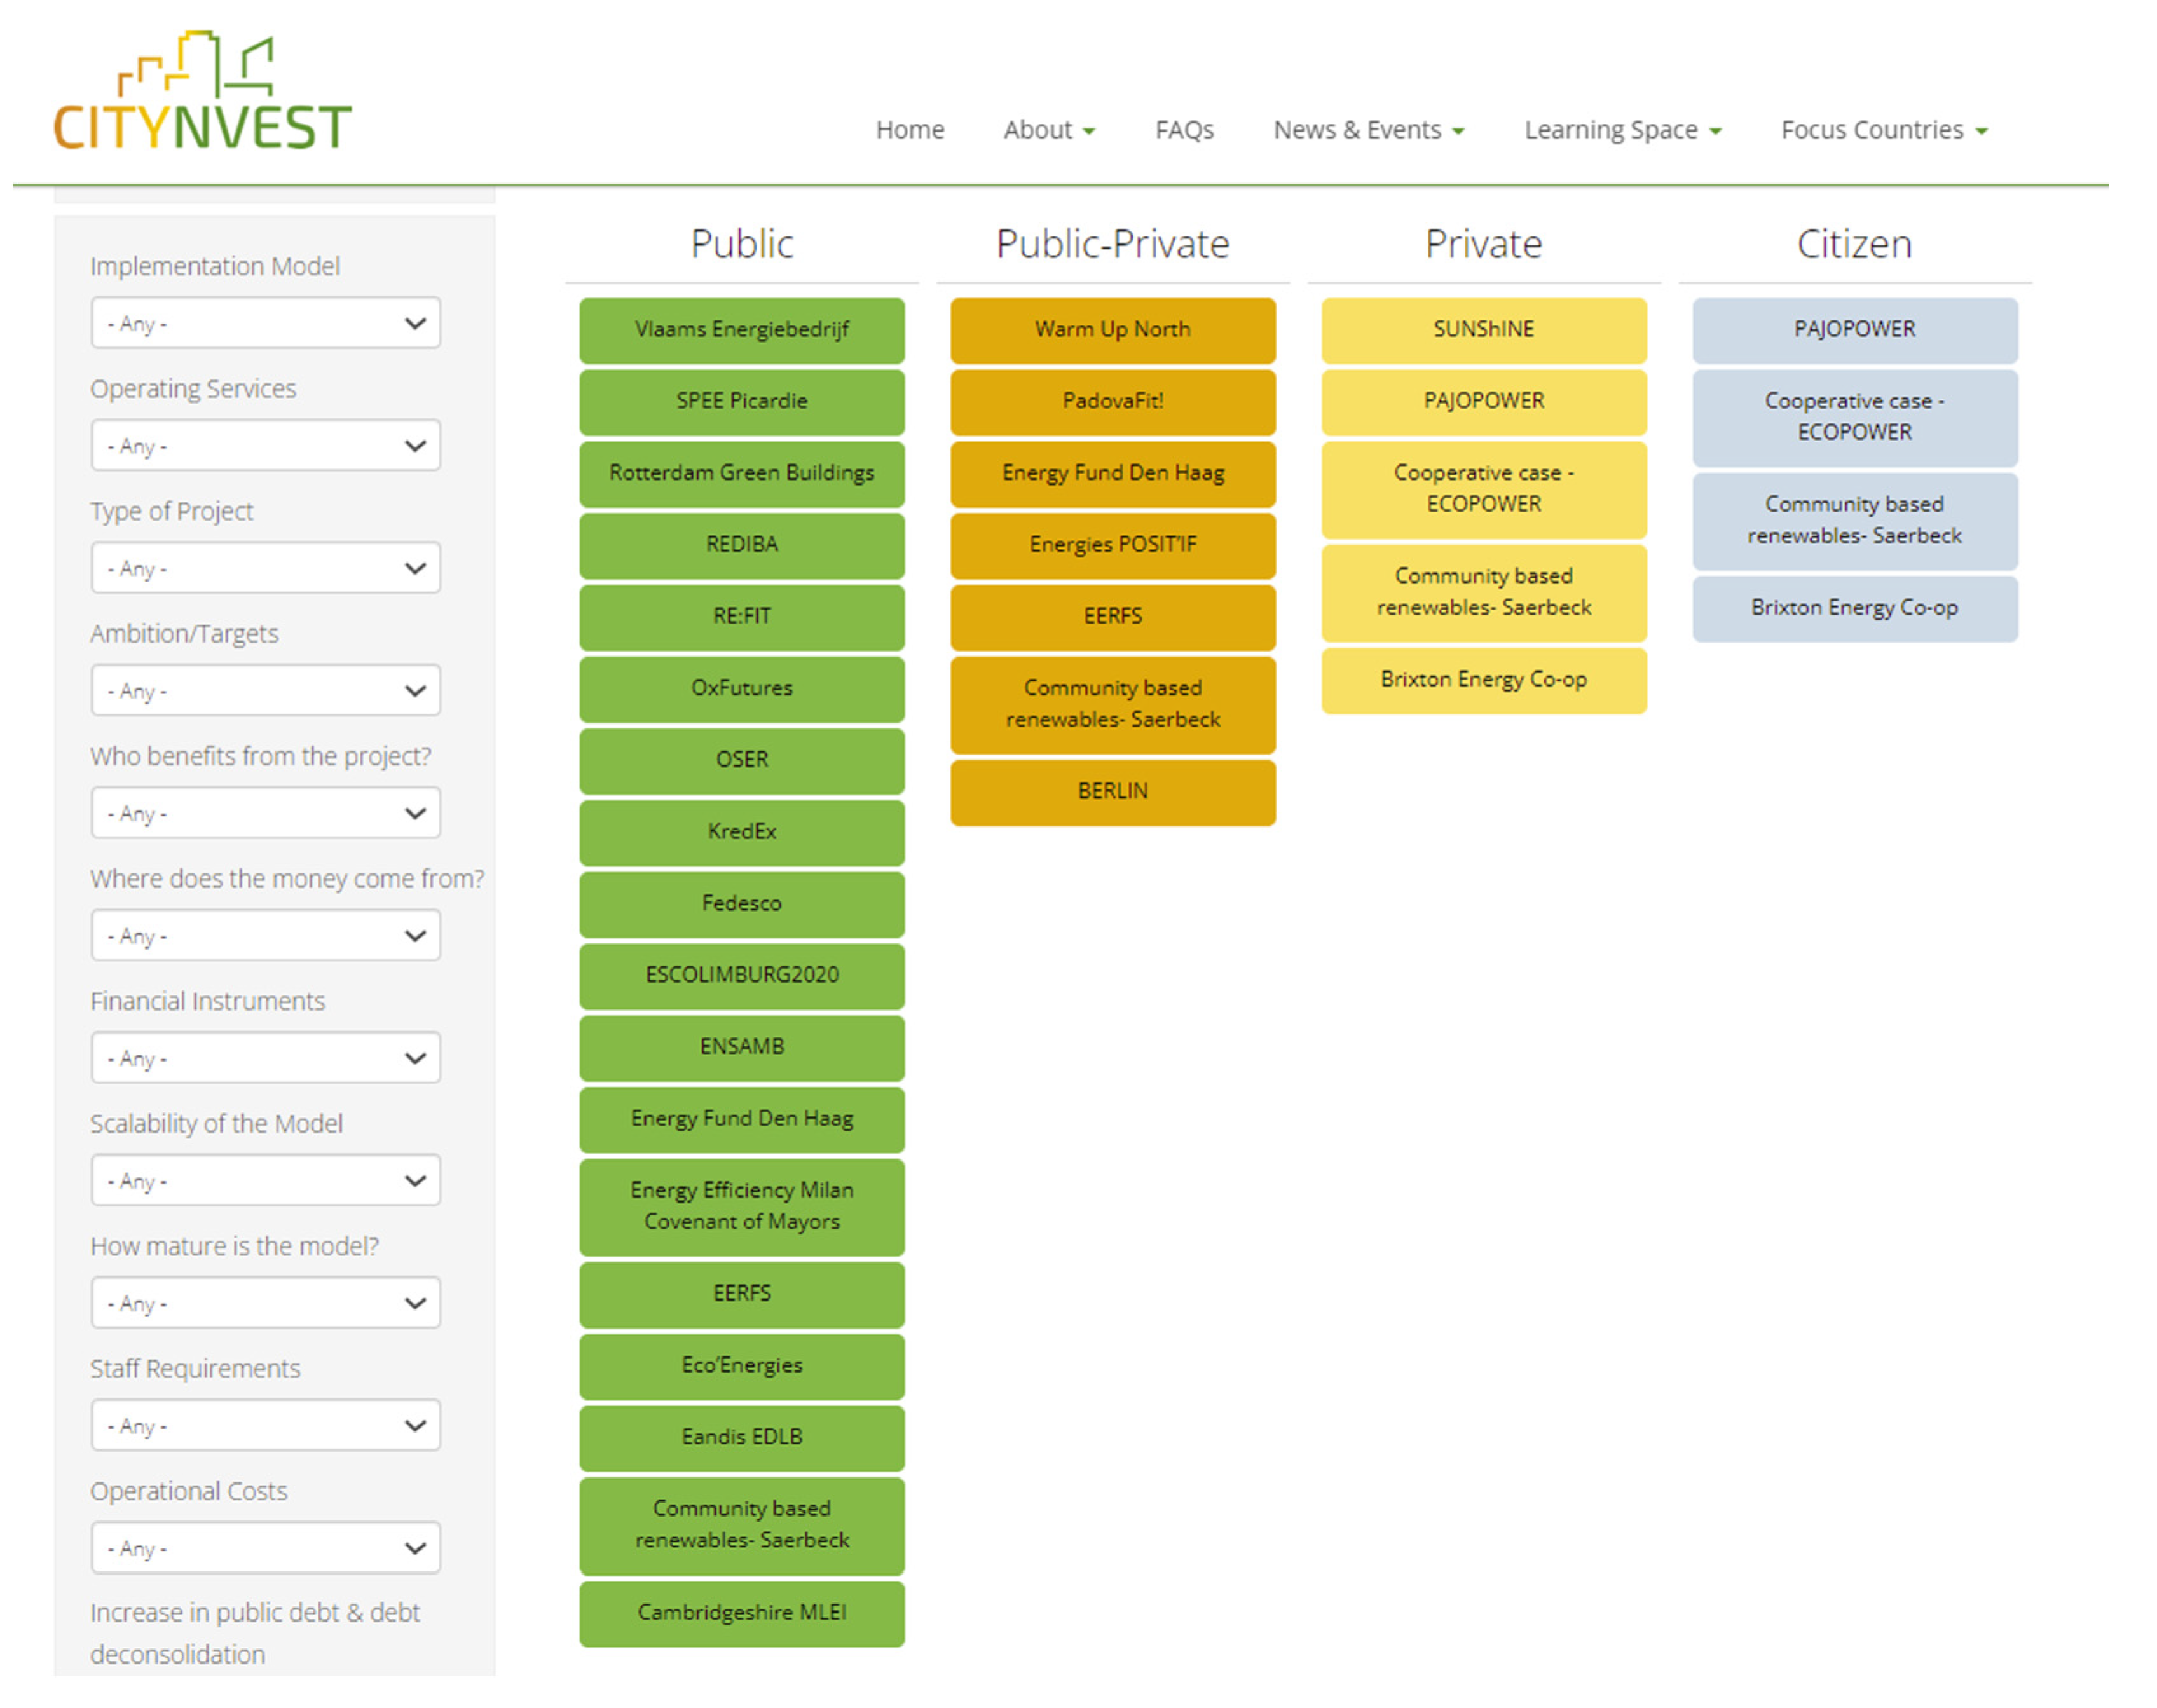Click Brixton Energy Co-op under Citizen

click(x=1853, y=608)
